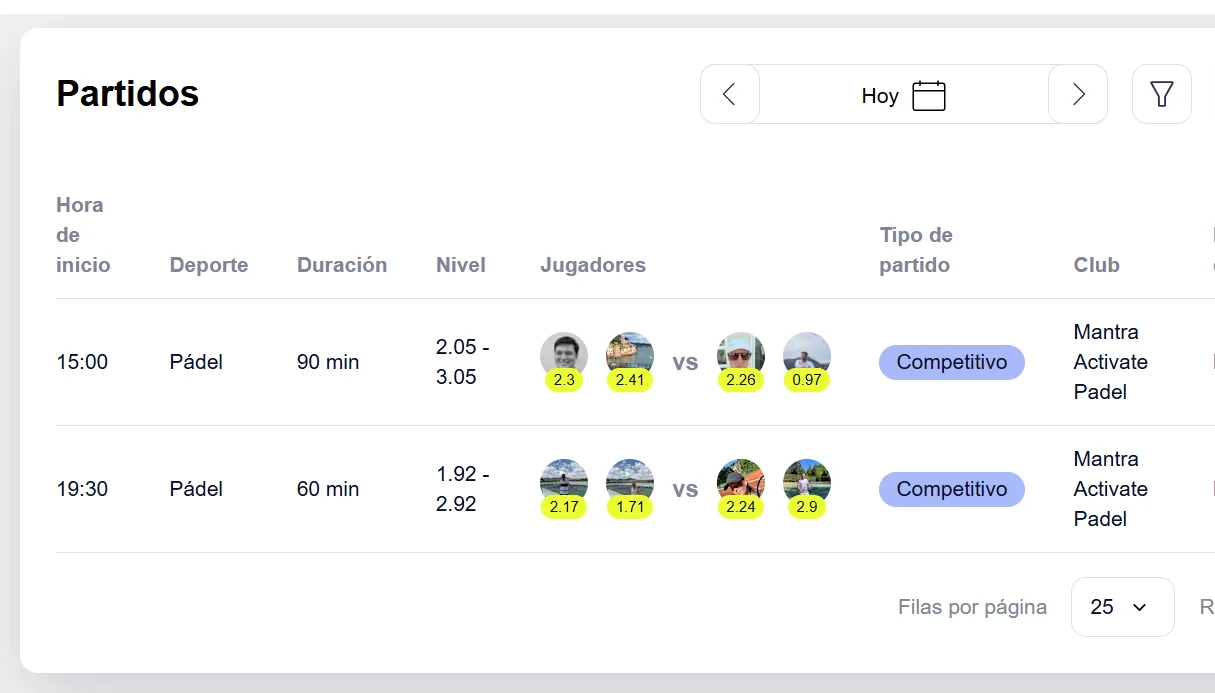This screenshot has height=693, width=1215.
Task: Click the Hoy date label
Action: (880, 96)
